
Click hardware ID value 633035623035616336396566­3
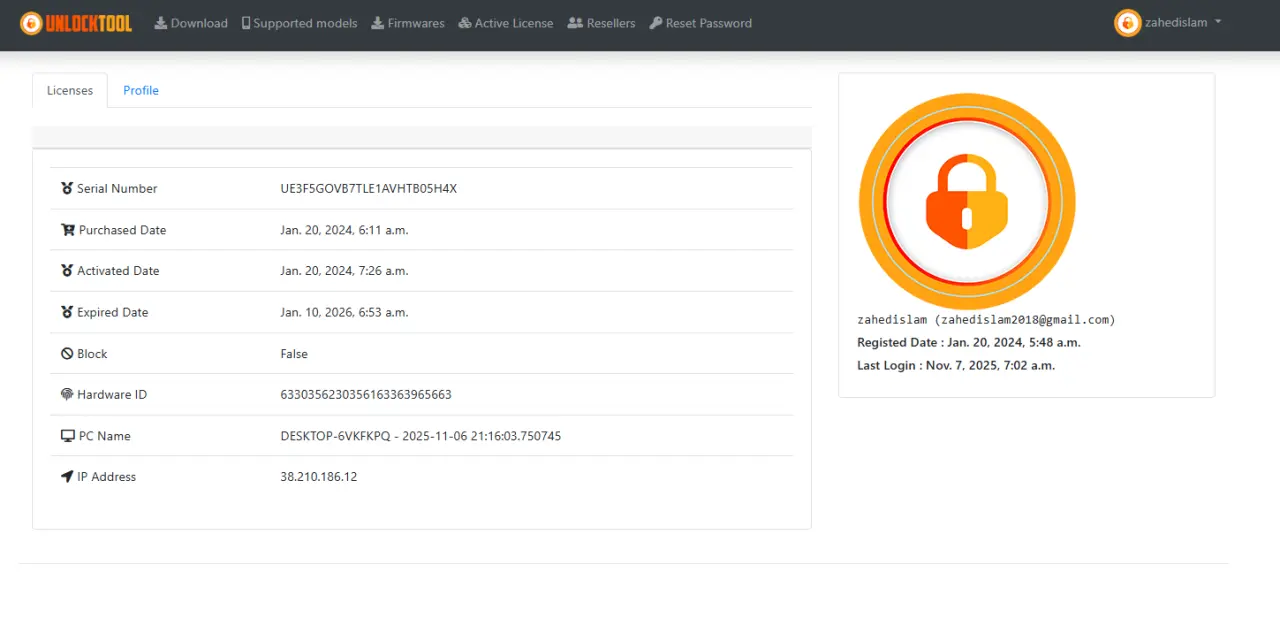(366, 395)
